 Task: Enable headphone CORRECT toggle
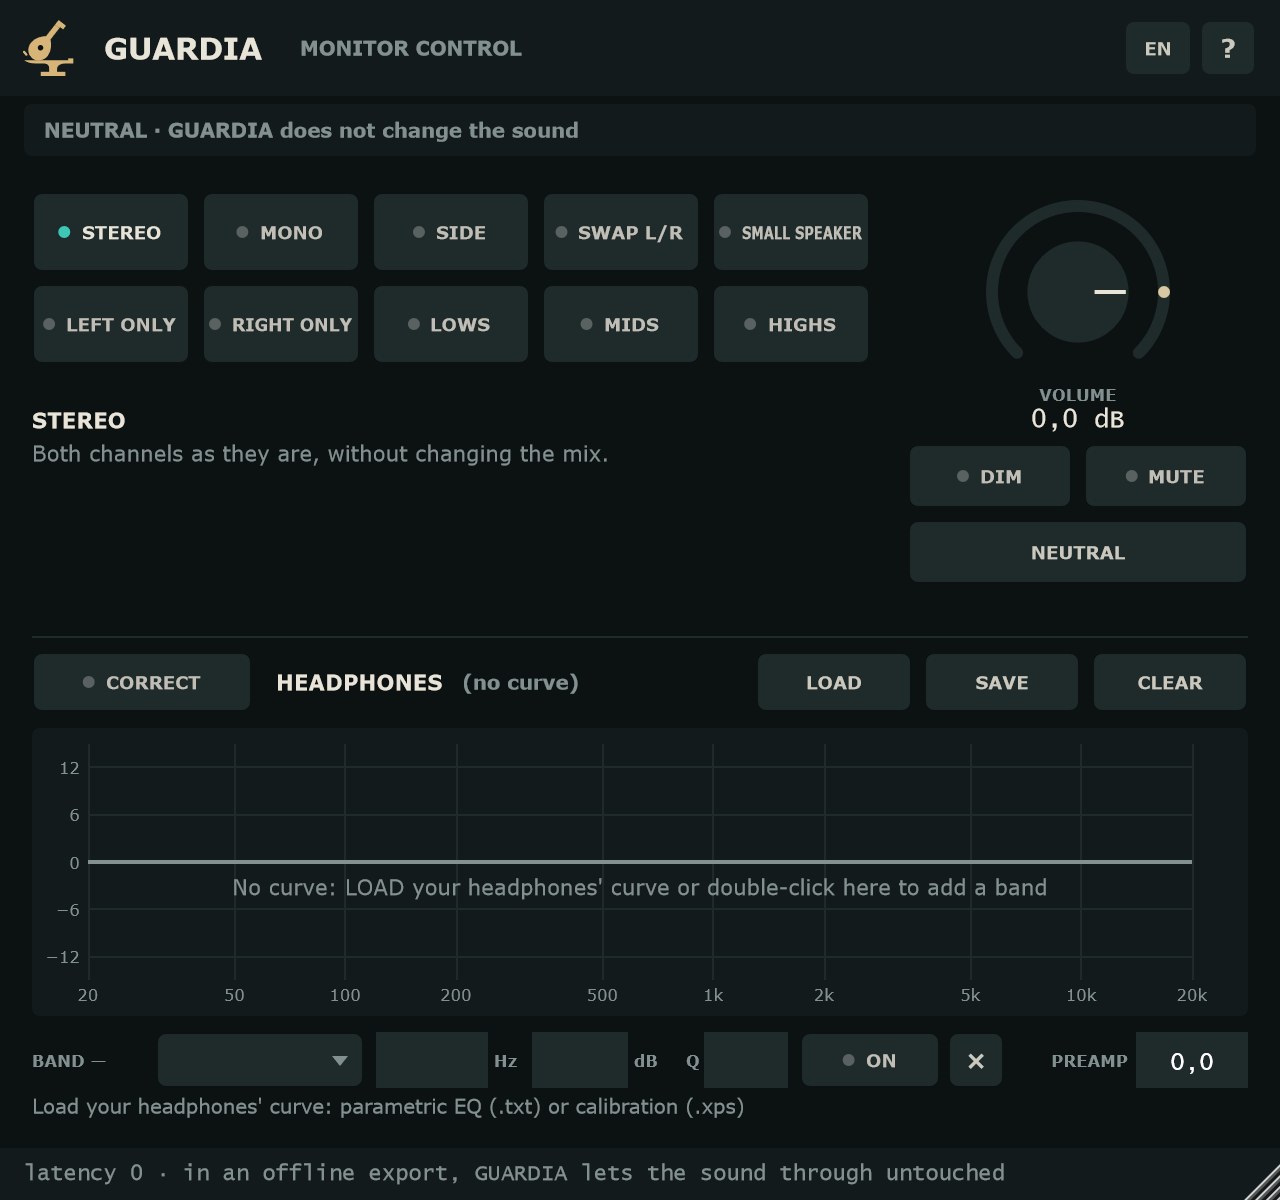click(142, 682)
